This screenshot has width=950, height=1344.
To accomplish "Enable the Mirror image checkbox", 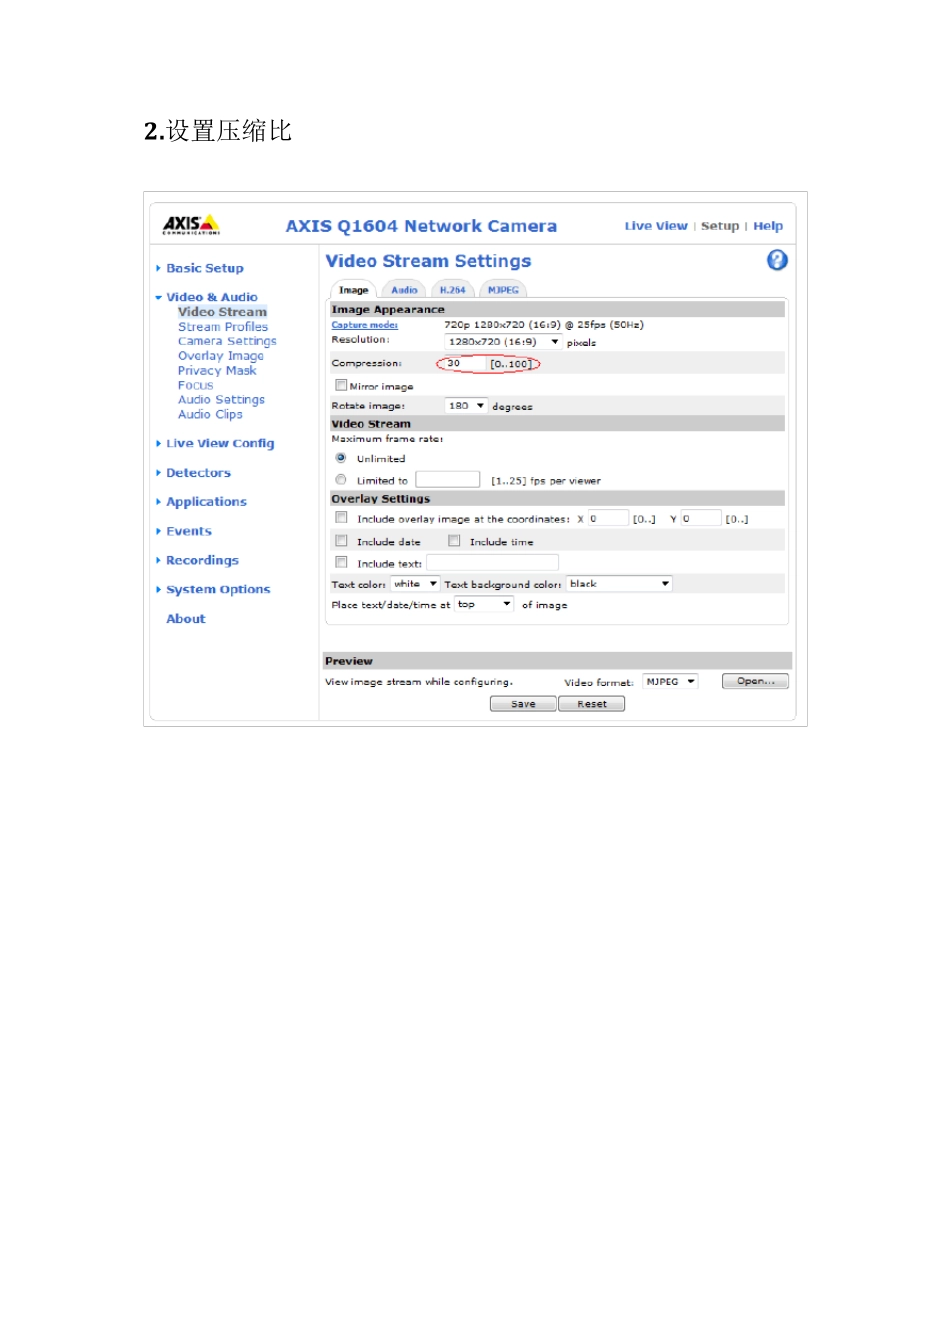I will point(341,385).
